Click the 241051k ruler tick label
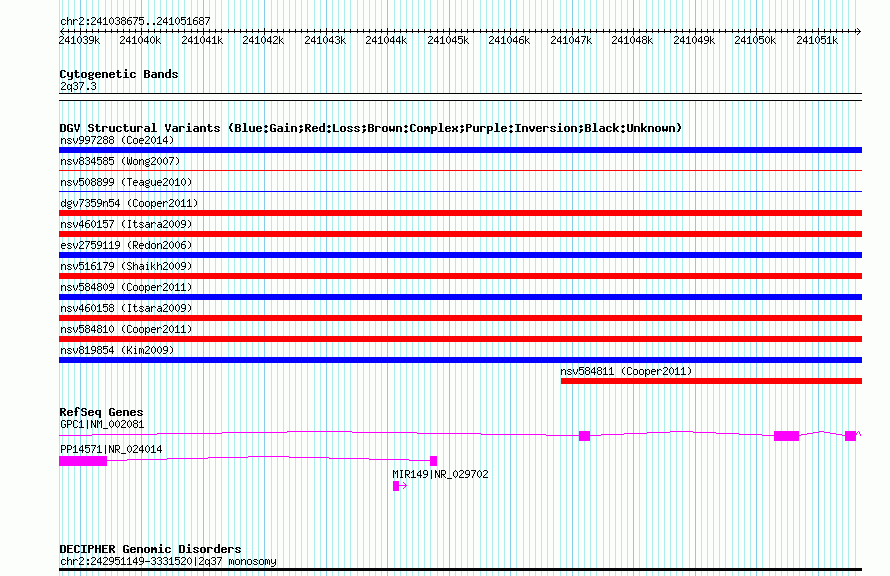890x576 pixels. (817, 40)
